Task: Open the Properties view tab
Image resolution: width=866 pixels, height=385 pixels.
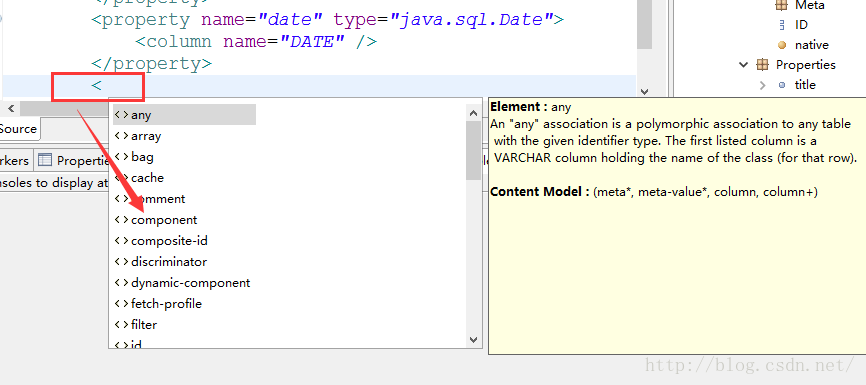Action: pos(73,161)
